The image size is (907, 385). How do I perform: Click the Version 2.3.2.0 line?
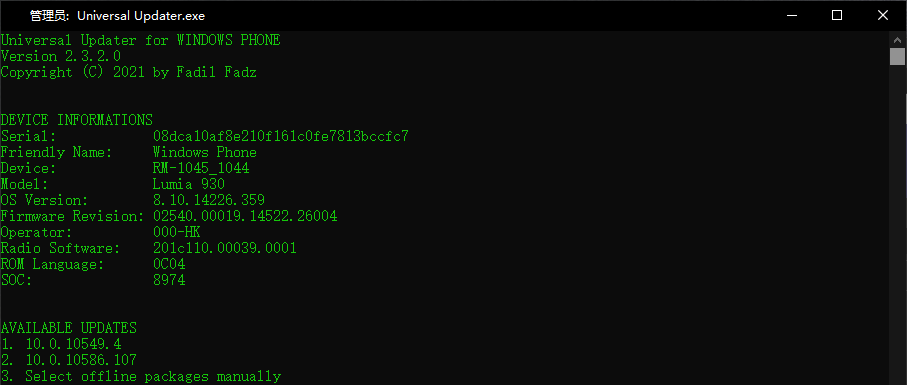pos(61,56)
